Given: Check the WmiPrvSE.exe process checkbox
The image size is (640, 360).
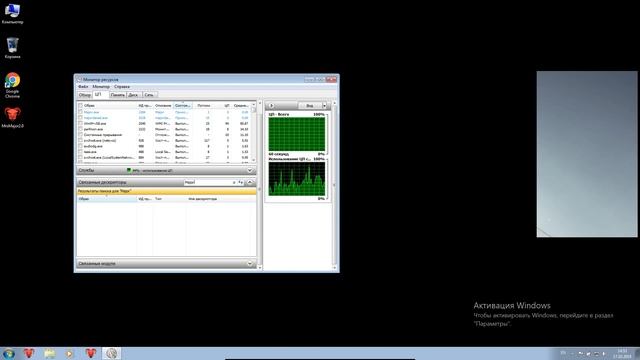Looking at the screenshot, I should point(80,123).
